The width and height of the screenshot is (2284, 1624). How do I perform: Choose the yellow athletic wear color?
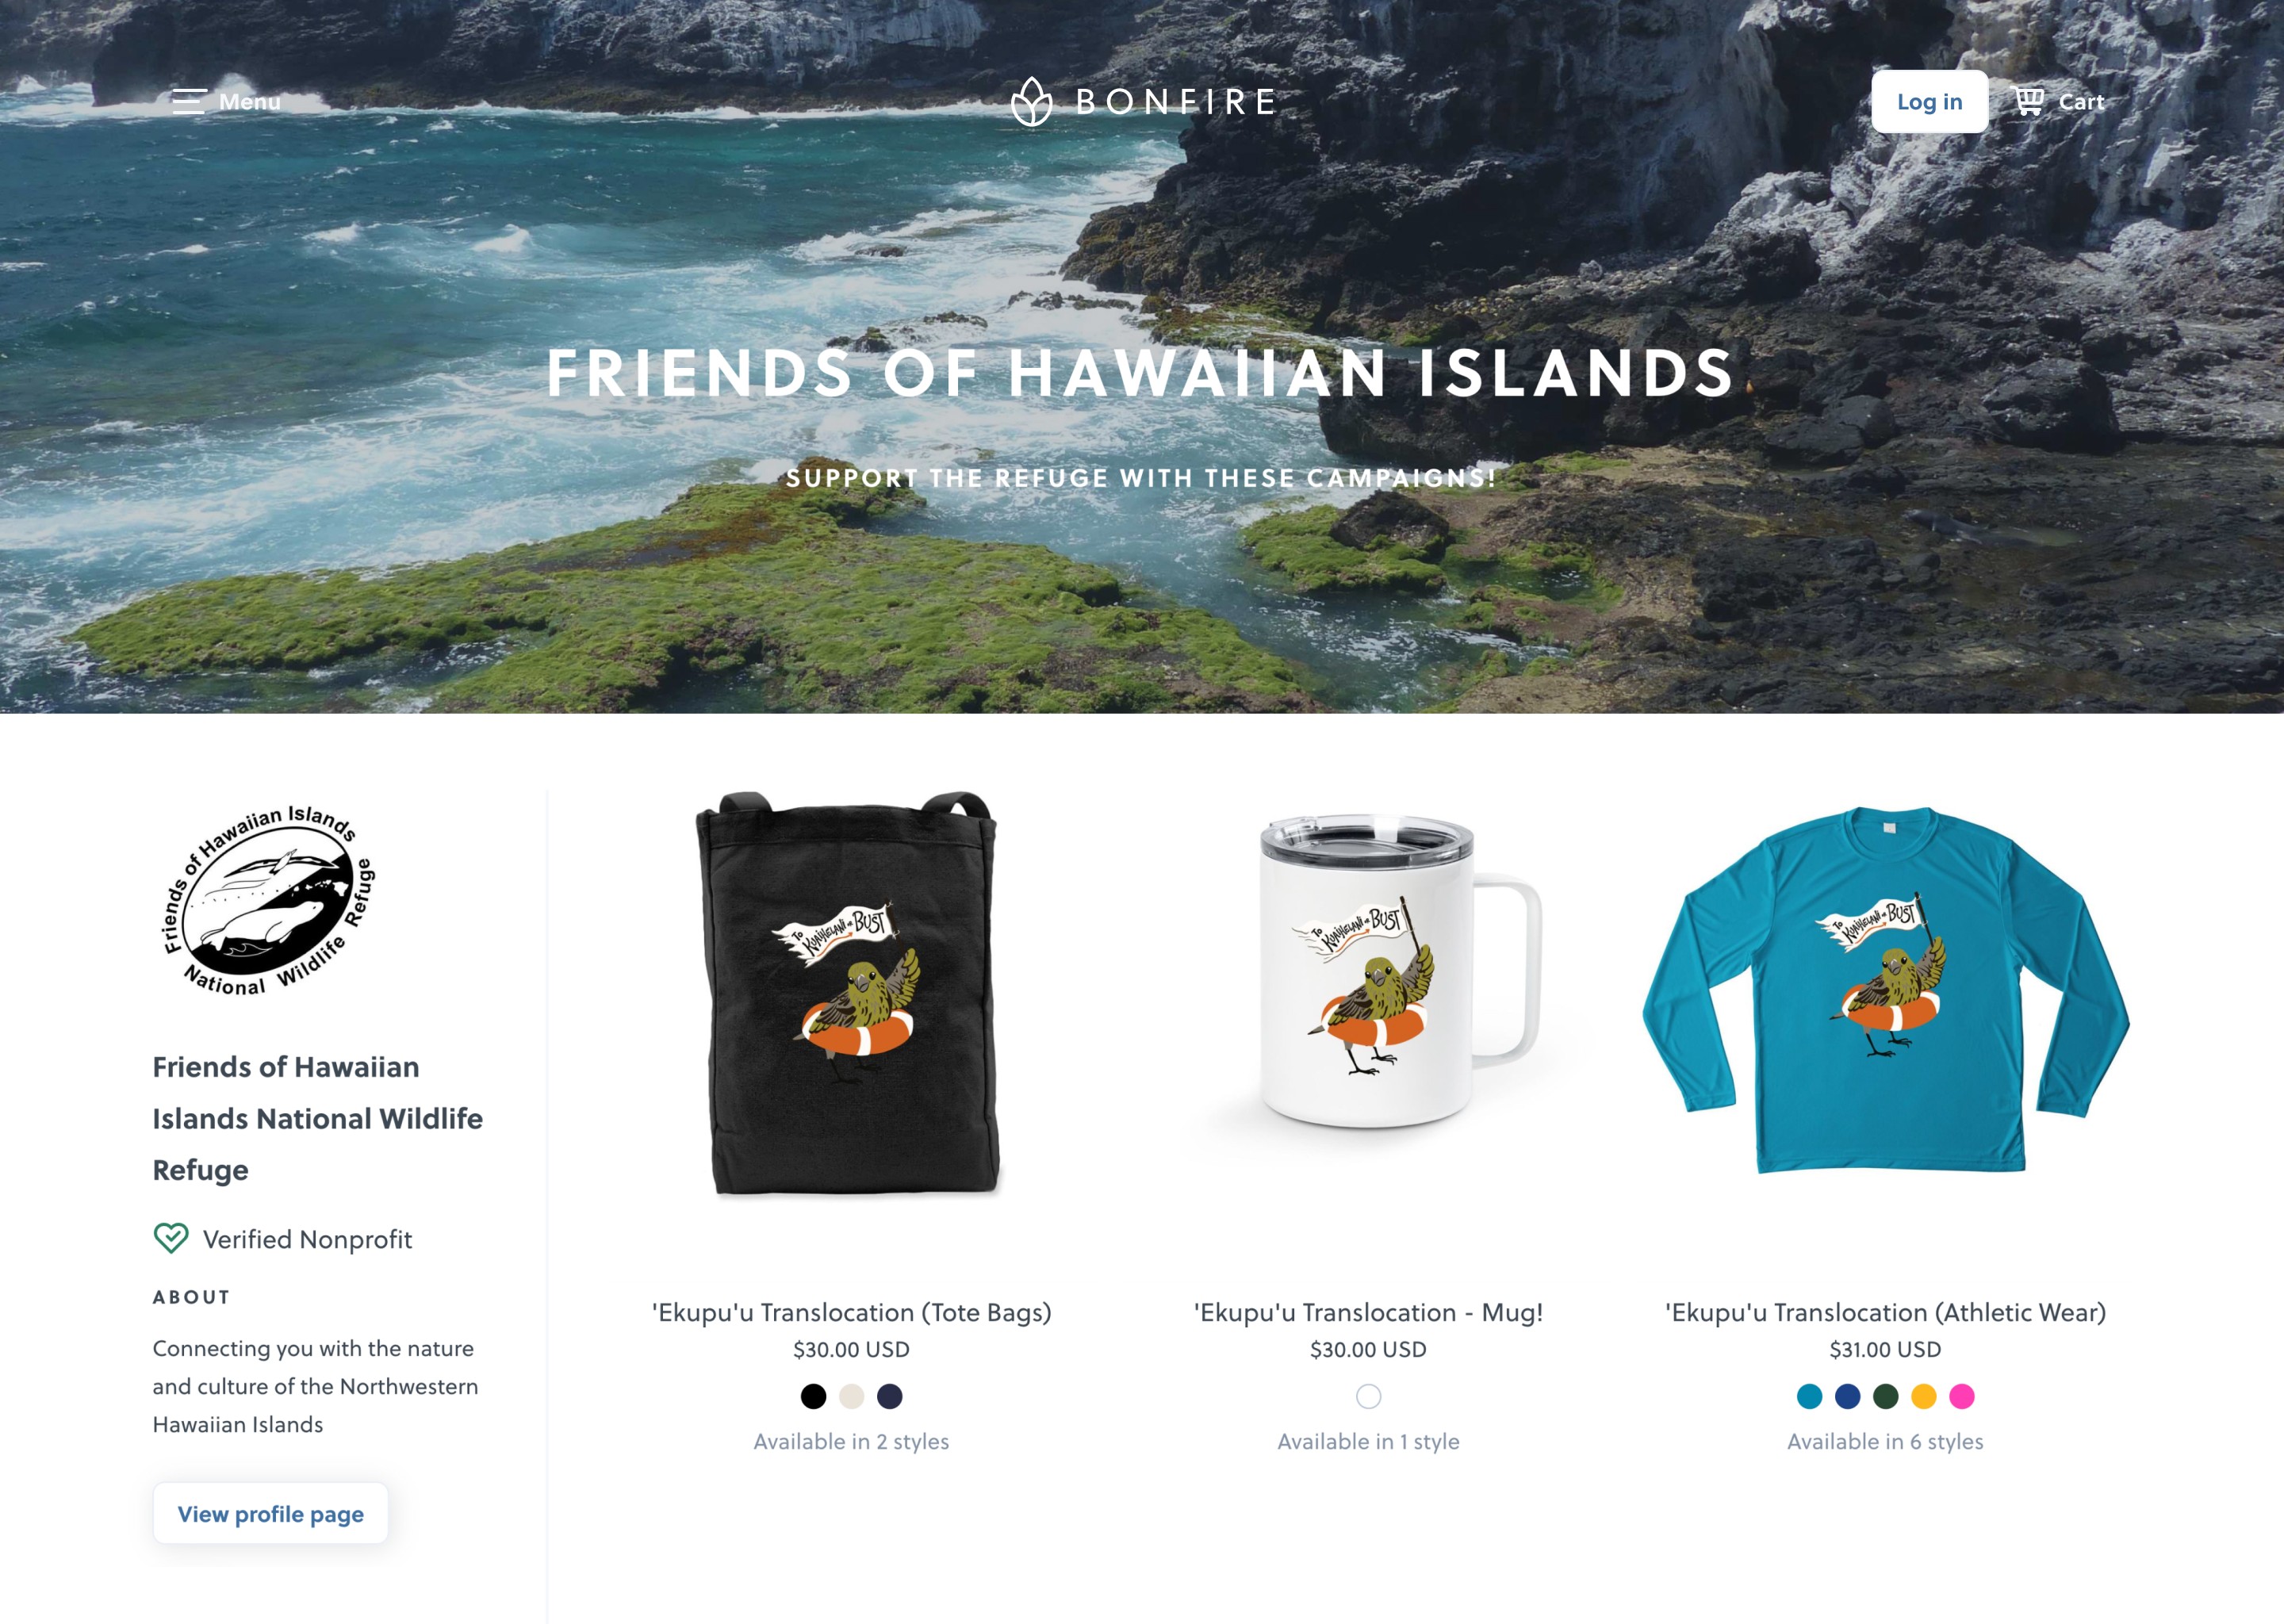click(1923, 1396)
